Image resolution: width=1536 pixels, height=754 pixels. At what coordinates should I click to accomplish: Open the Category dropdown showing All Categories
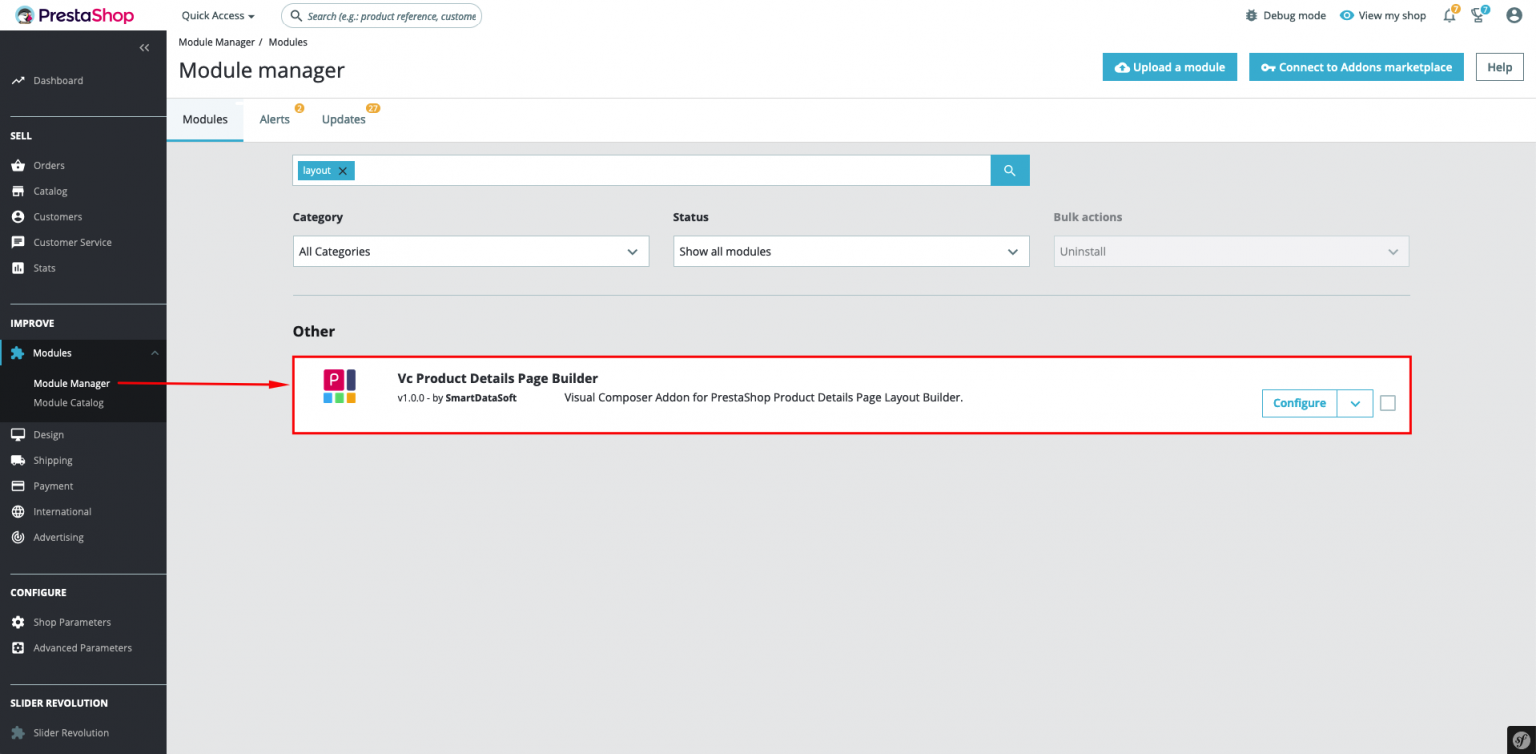tap(470, 251)
